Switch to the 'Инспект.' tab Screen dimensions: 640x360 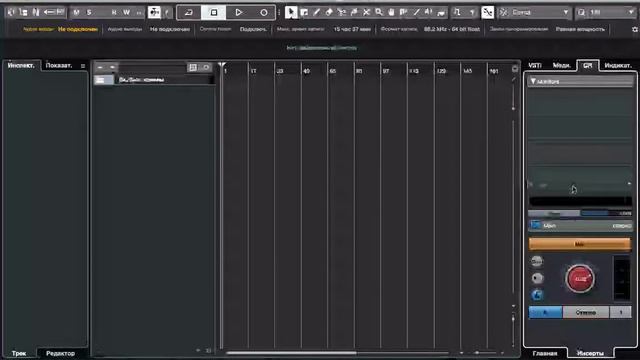tap(21, 65)
